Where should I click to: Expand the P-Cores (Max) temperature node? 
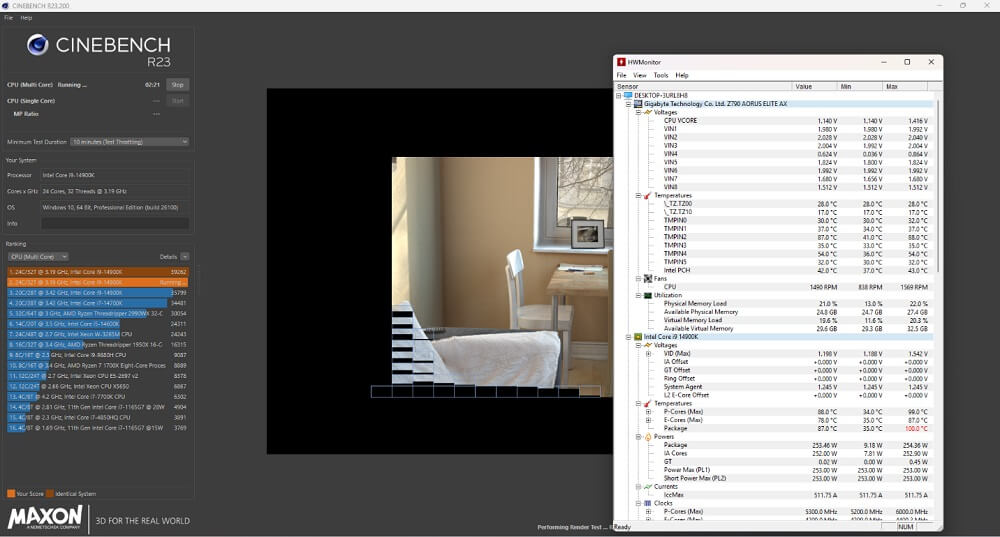(648, 412)
